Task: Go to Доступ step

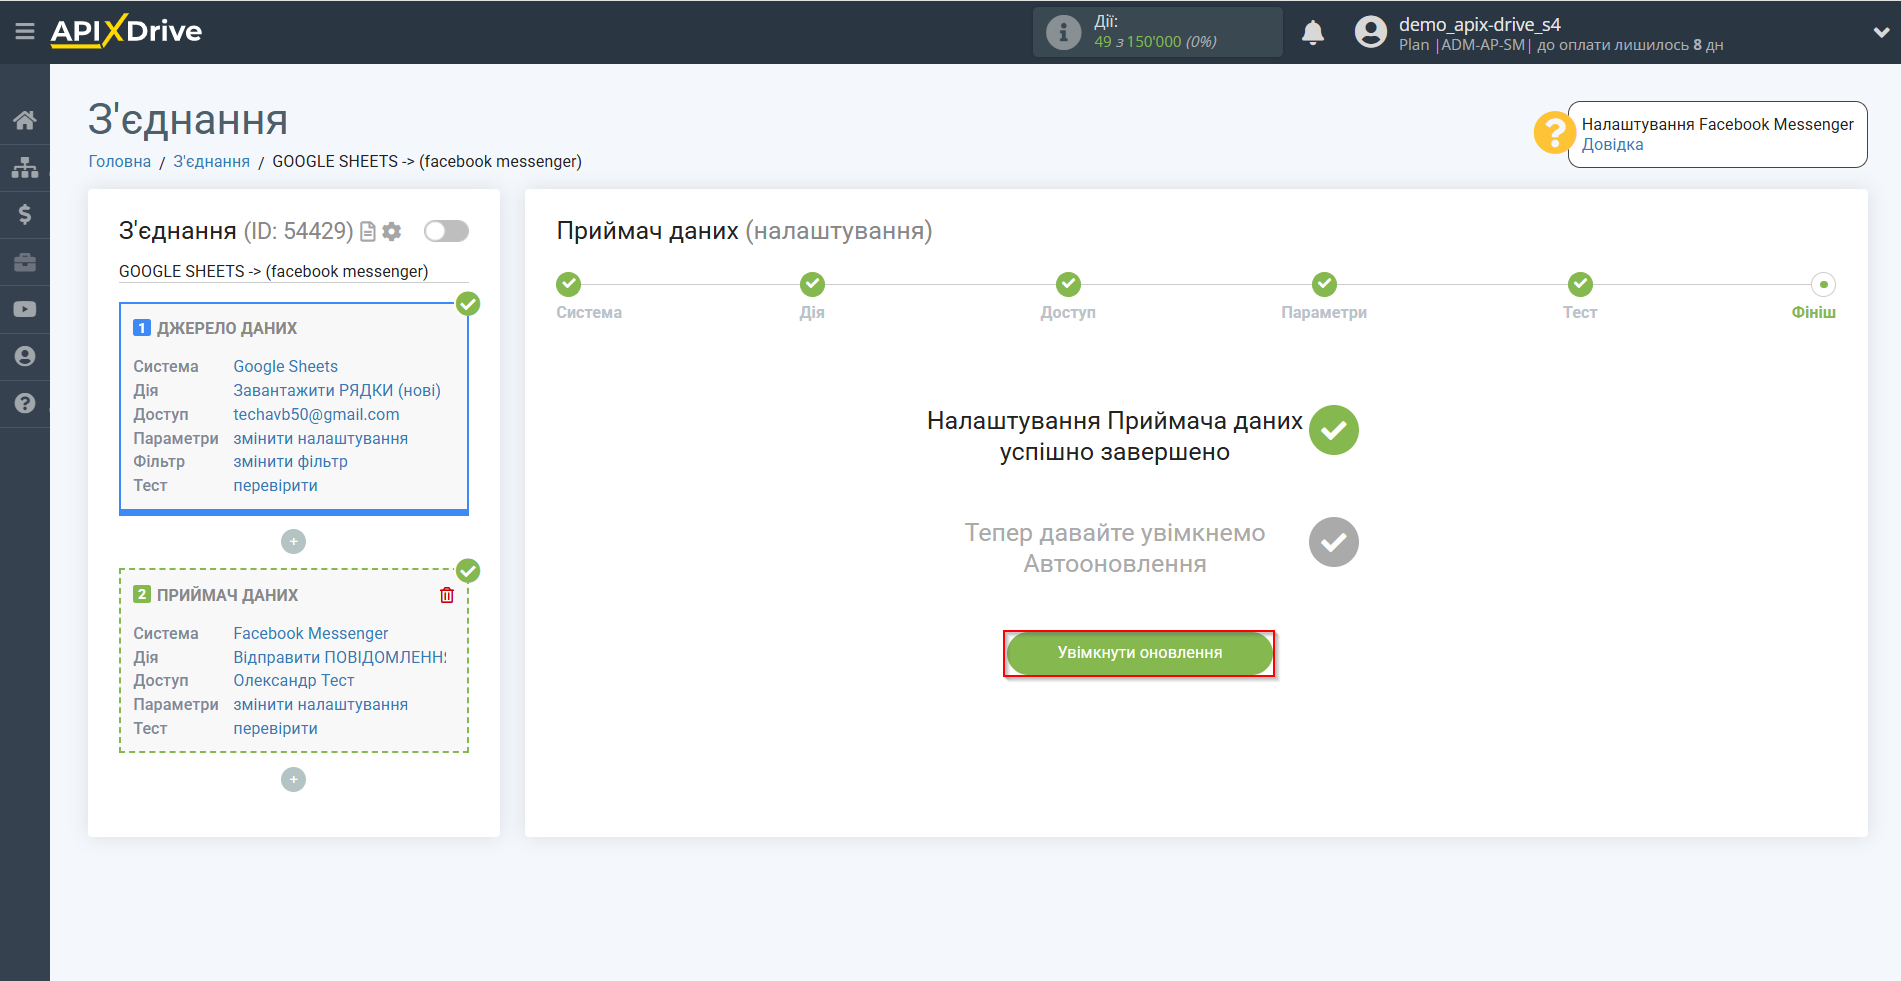Action: pos(1068,285)
